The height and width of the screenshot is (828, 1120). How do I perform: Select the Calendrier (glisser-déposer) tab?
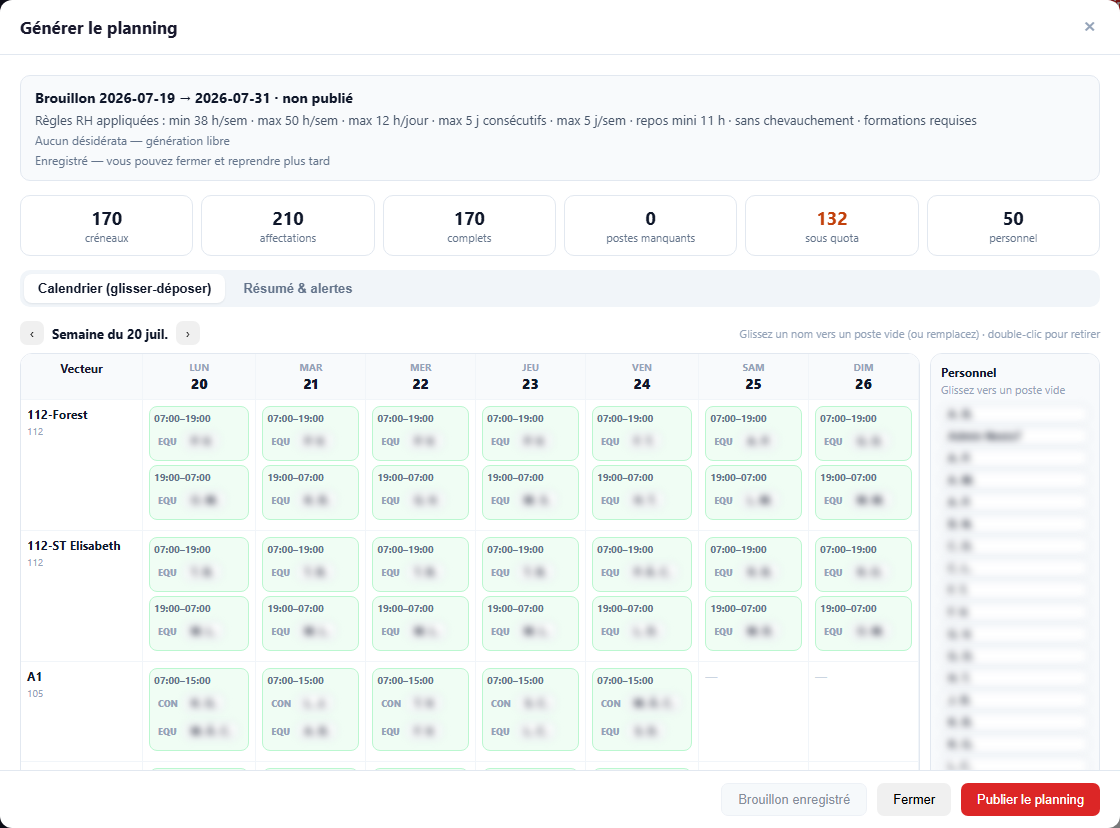(x=124, y=289)
